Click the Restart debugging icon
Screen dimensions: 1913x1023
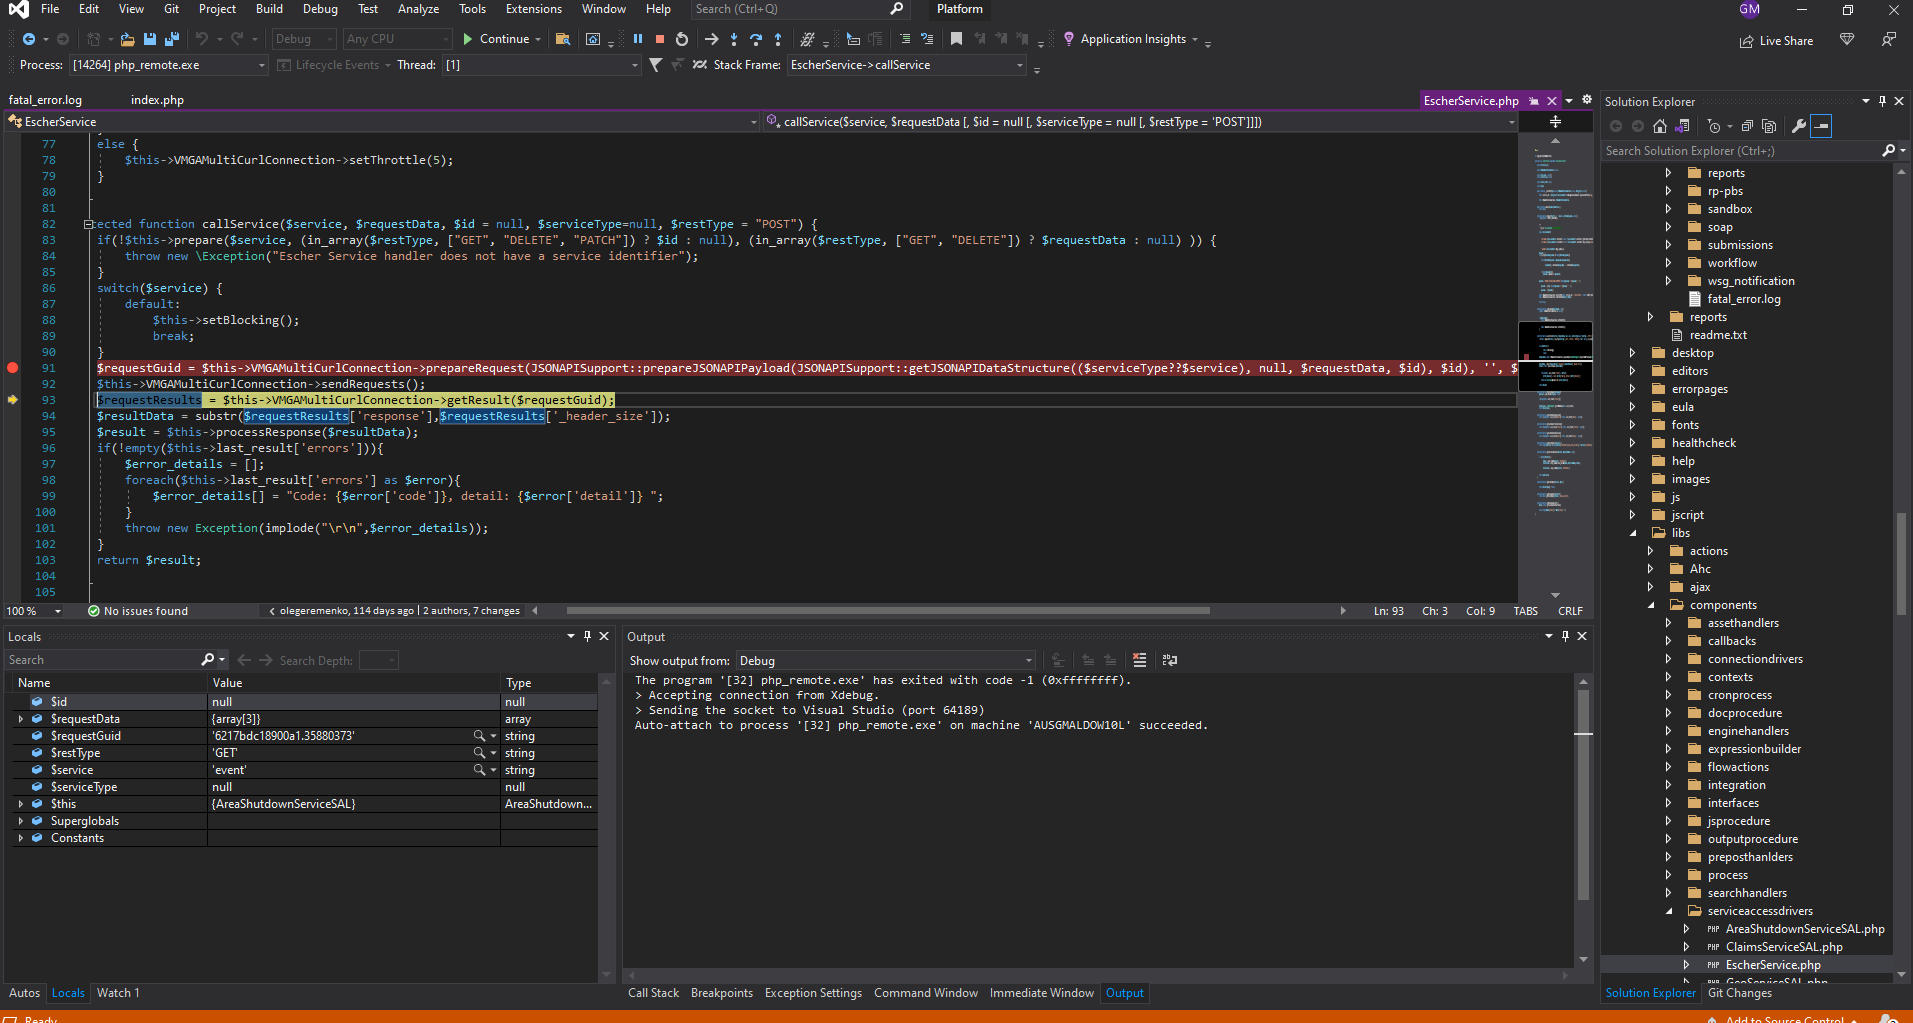682,39
